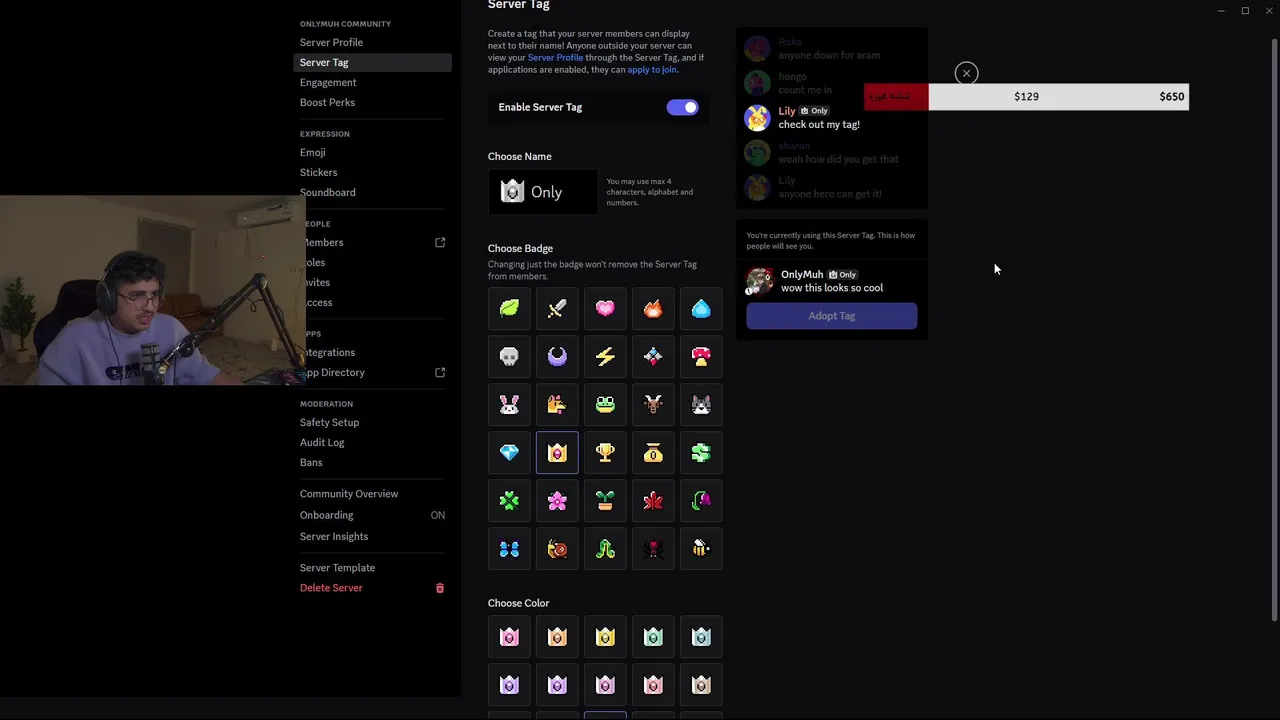Choose the red maple leaf badge

click(x=653, y=500)
